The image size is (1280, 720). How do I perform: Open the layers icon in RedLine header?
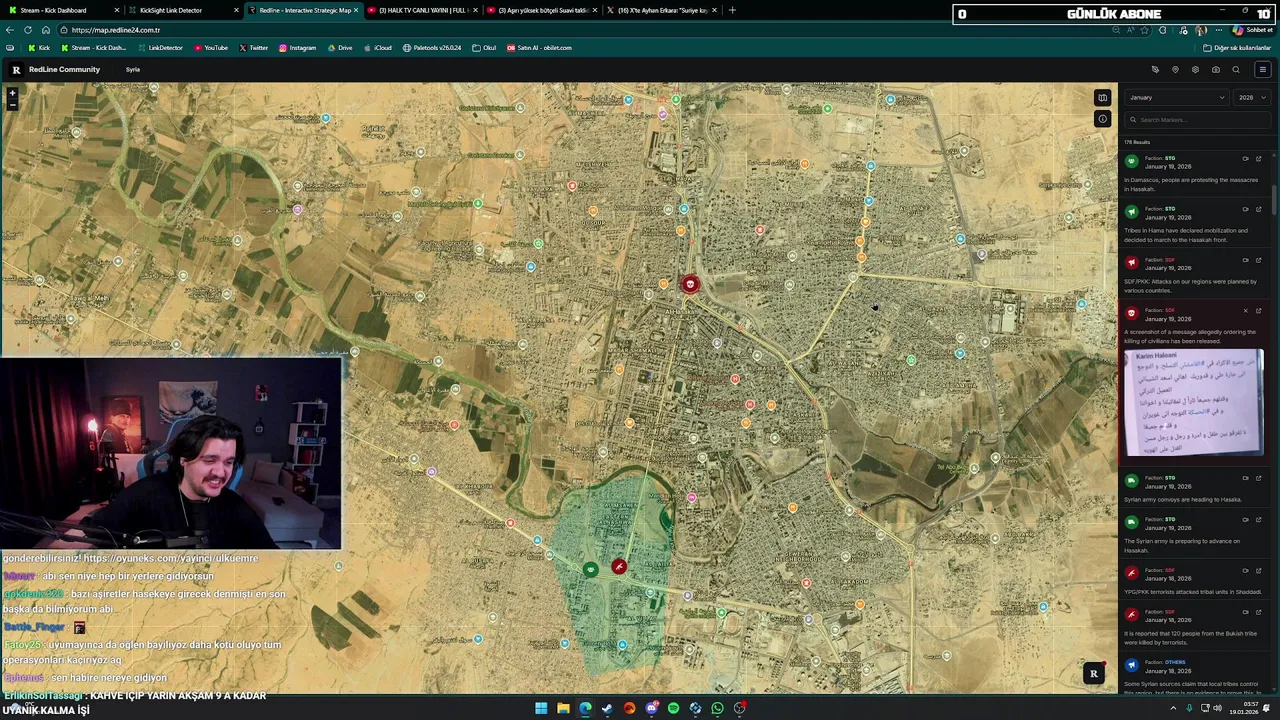coord(1195,70)
